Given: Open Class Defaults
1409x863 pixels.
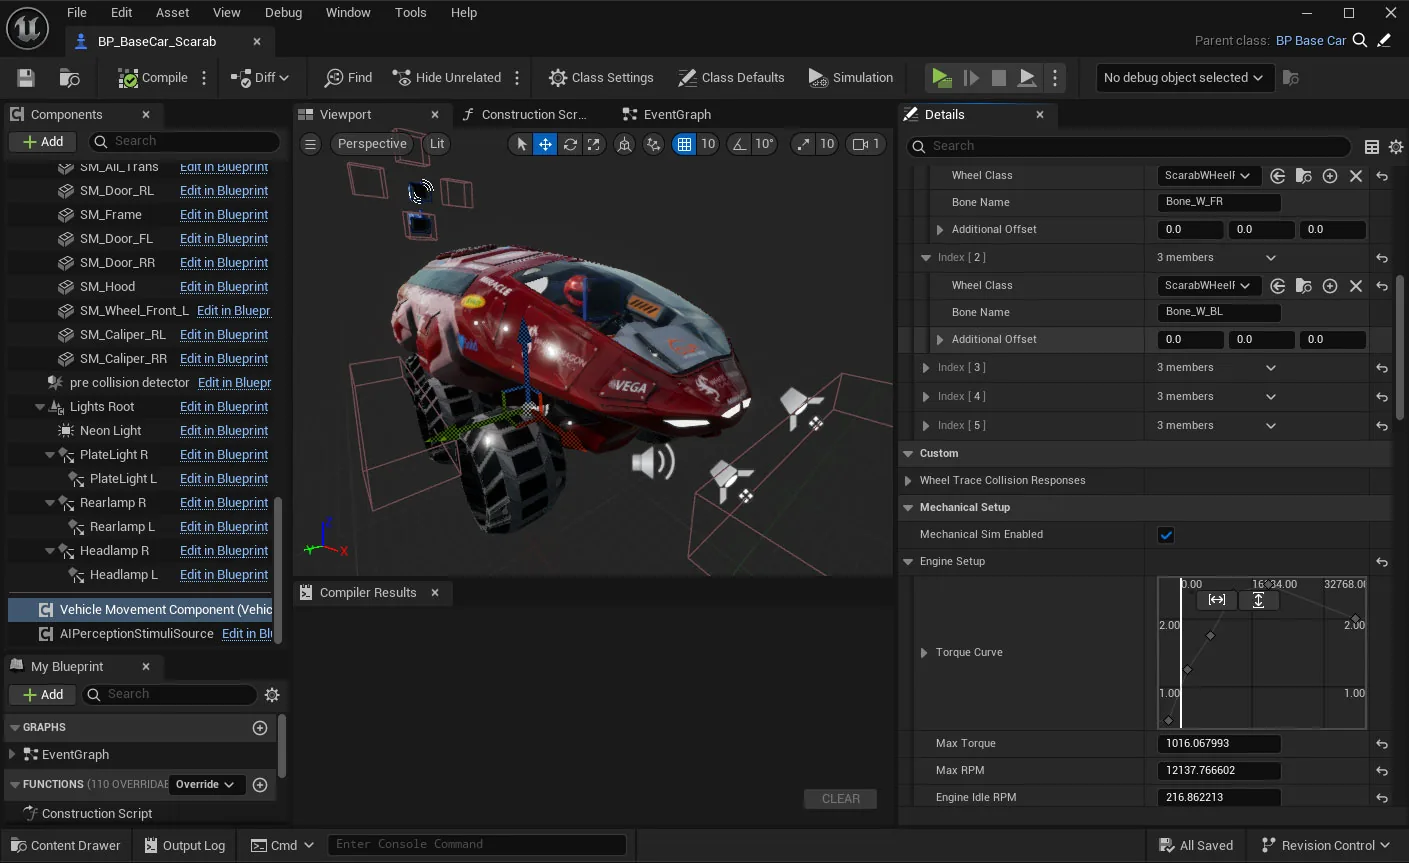Looking at the screenshot, I should tap(731, 77).
